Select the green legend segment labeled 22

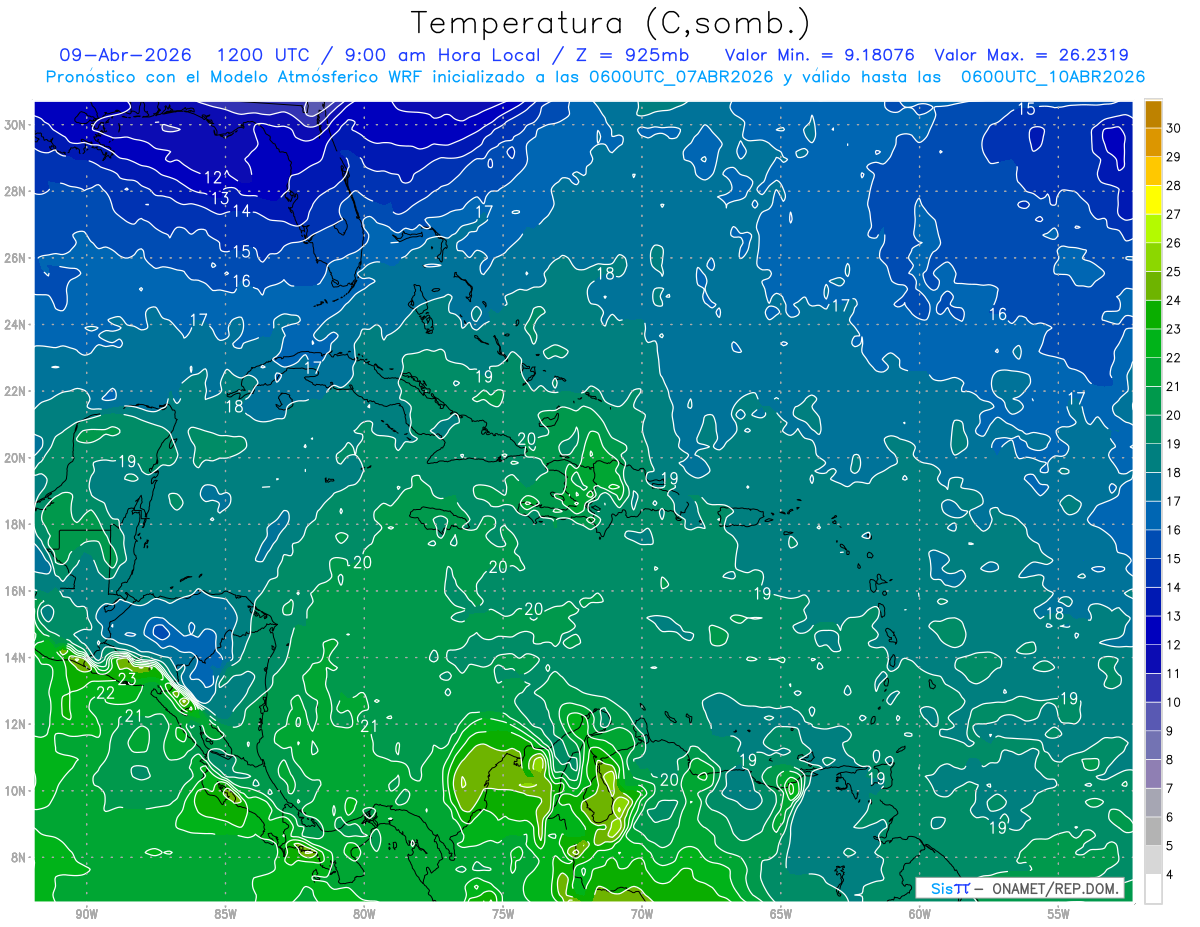point(1153,344)
